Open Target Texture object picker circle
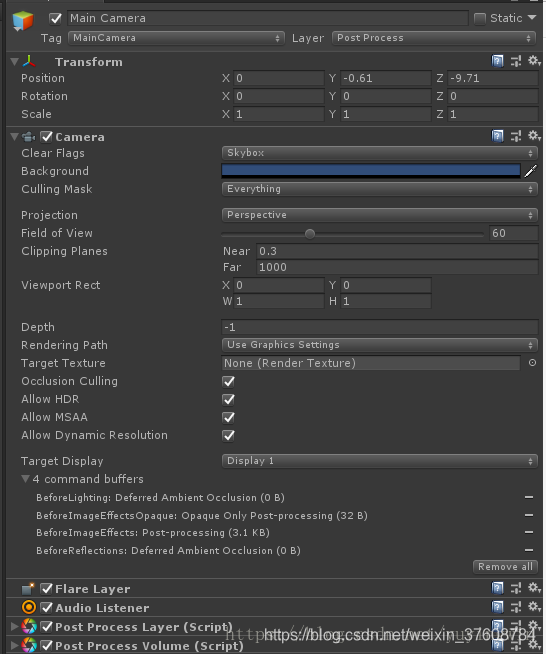This screenshot has height=654, width=546. point(532,363)
